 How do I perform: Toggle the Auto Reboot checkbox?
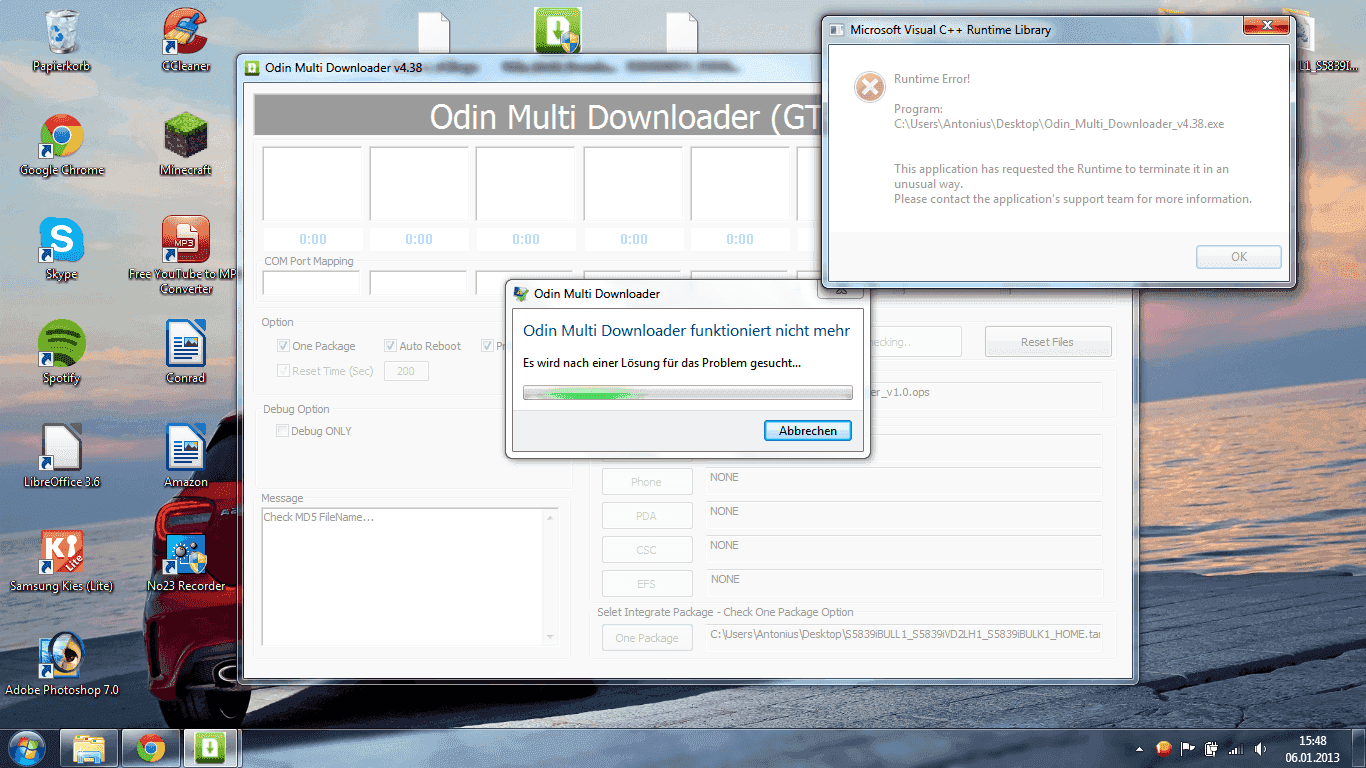(x=391, y=346)
